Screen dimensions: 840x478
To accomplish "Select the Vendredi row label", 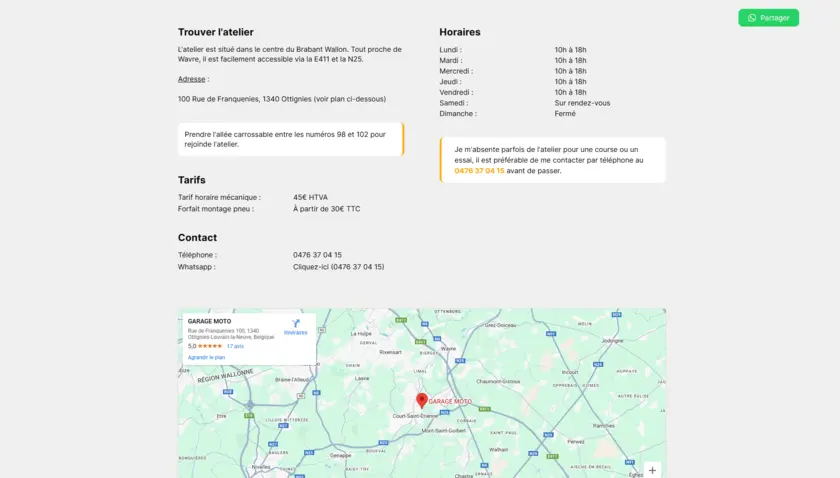I will coord(456,93).
